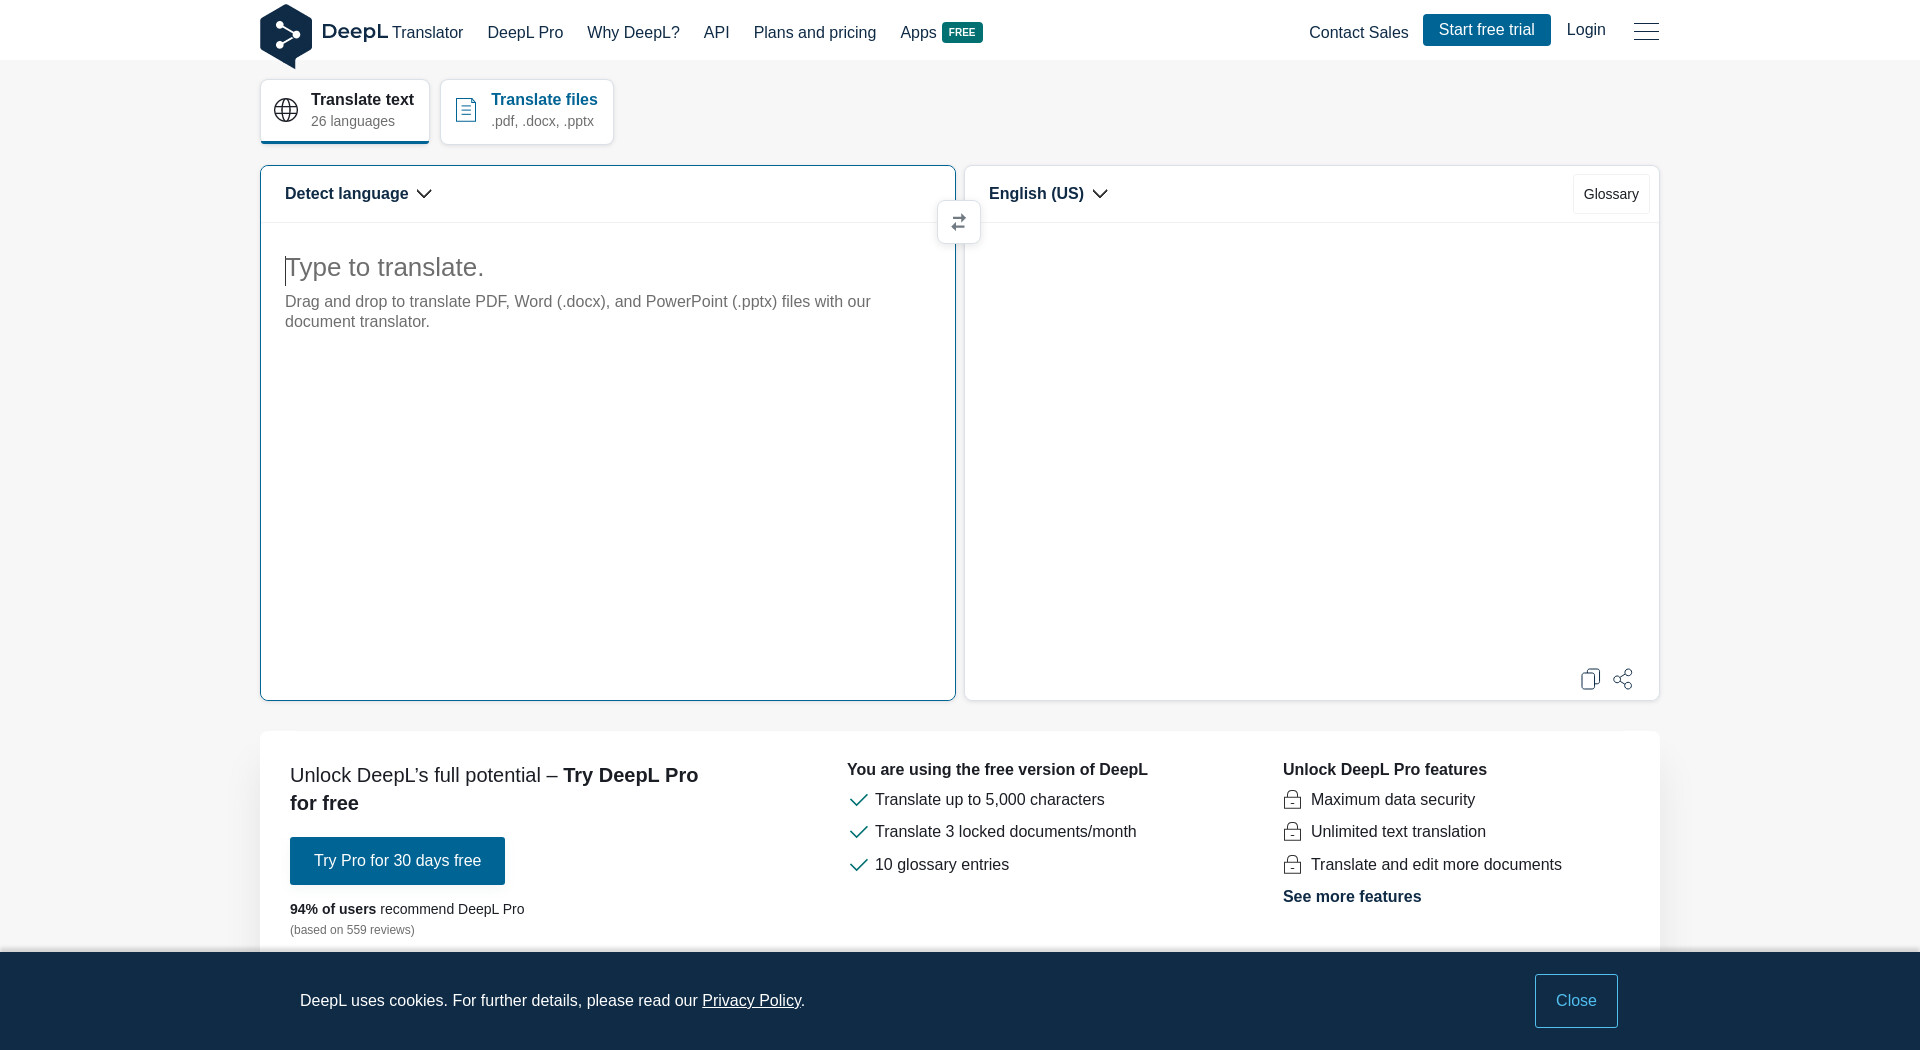
Task: Close the cookie banner
Action: 1576,1001
